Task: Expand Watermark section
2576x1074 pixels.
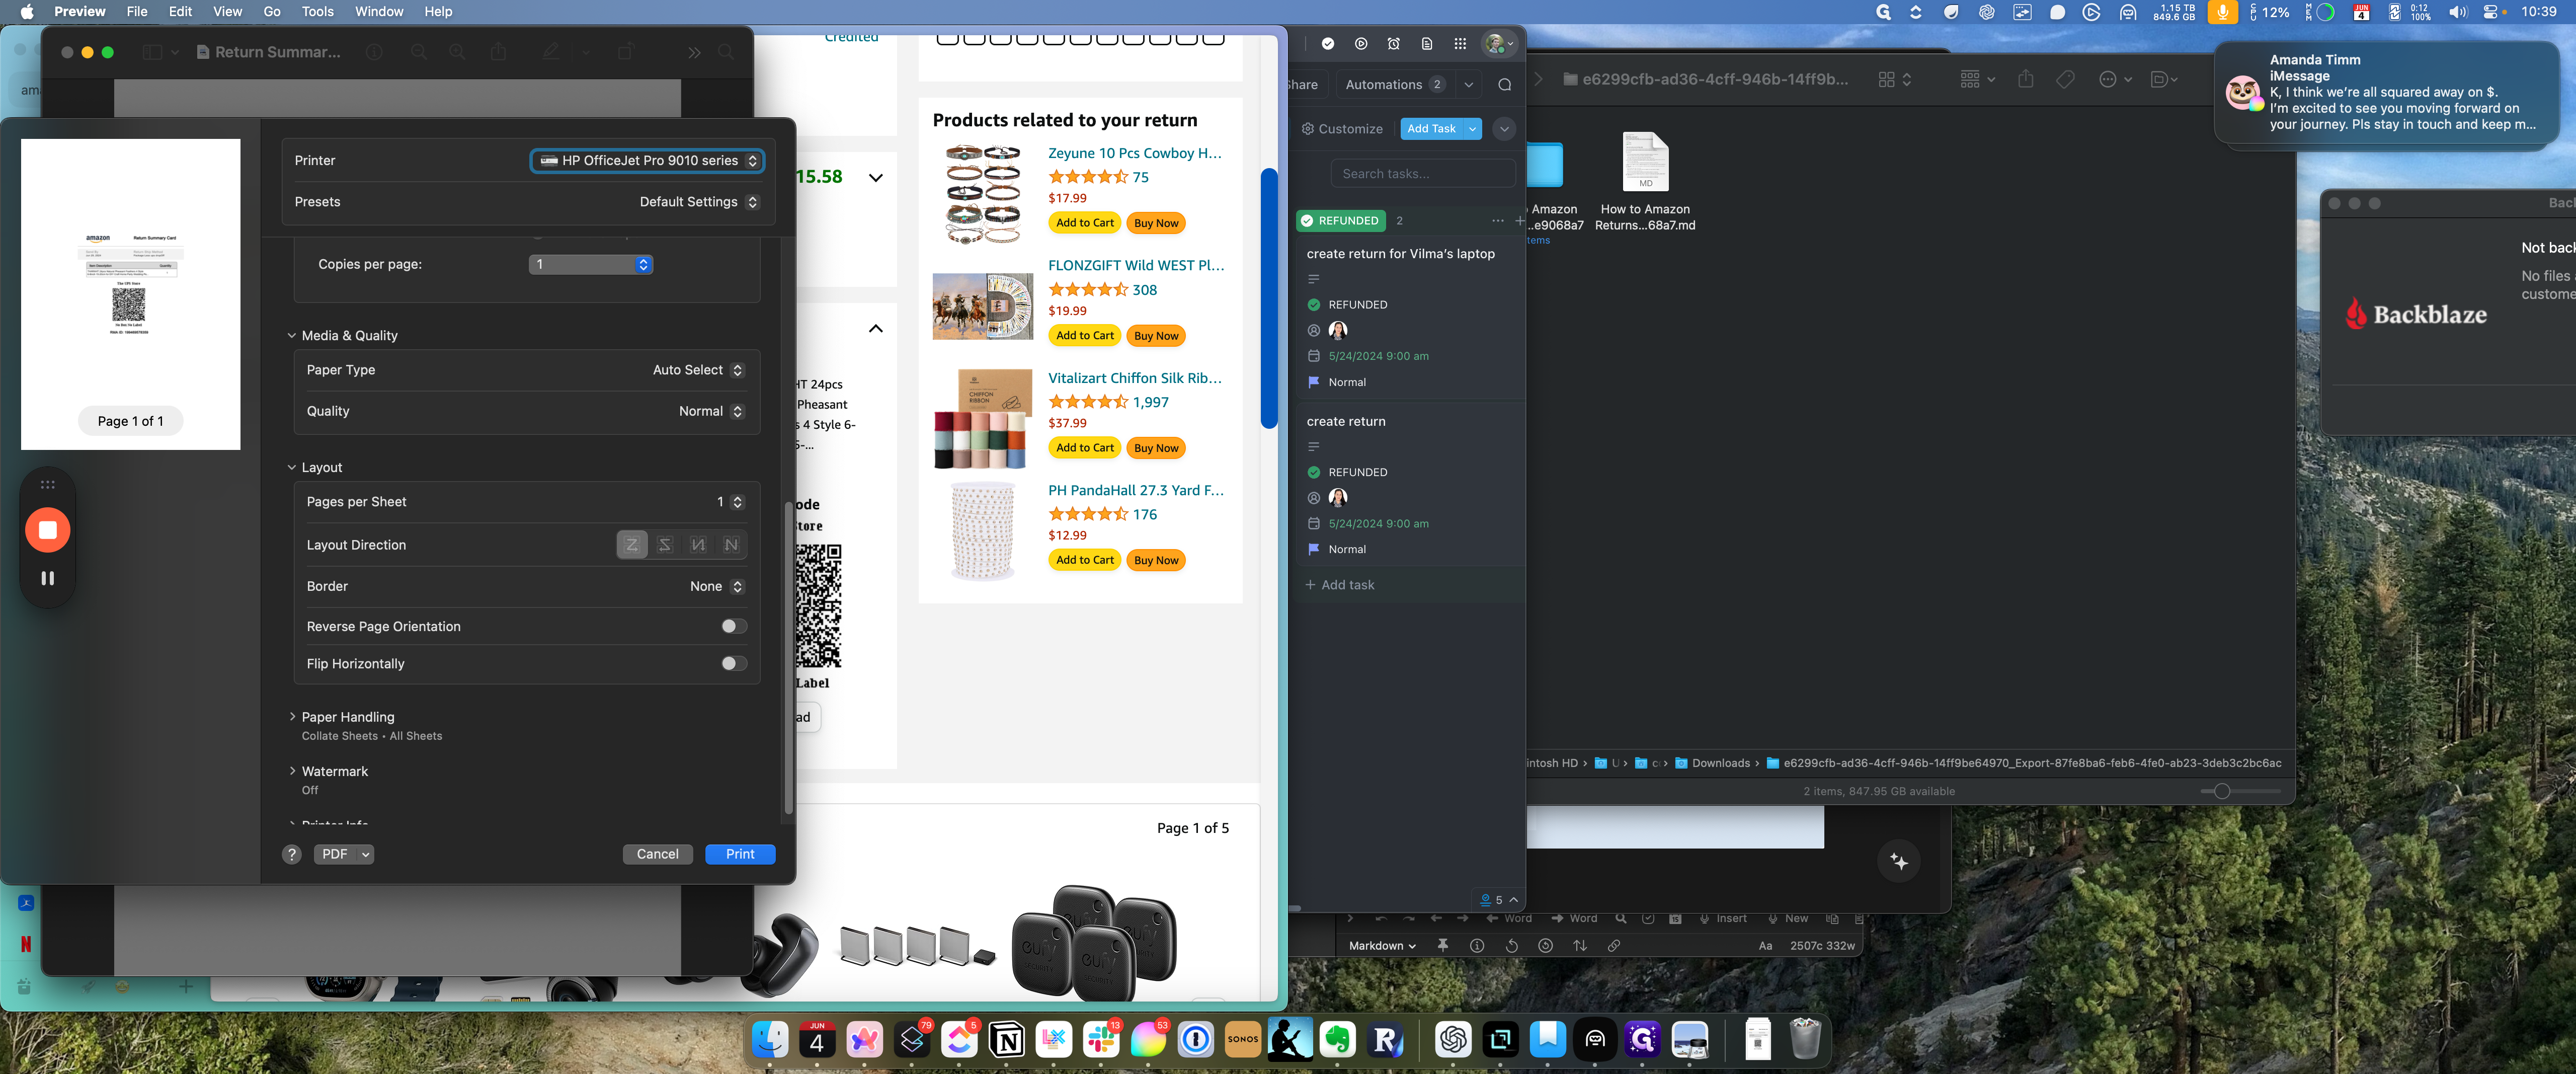Action: (292, 771)
